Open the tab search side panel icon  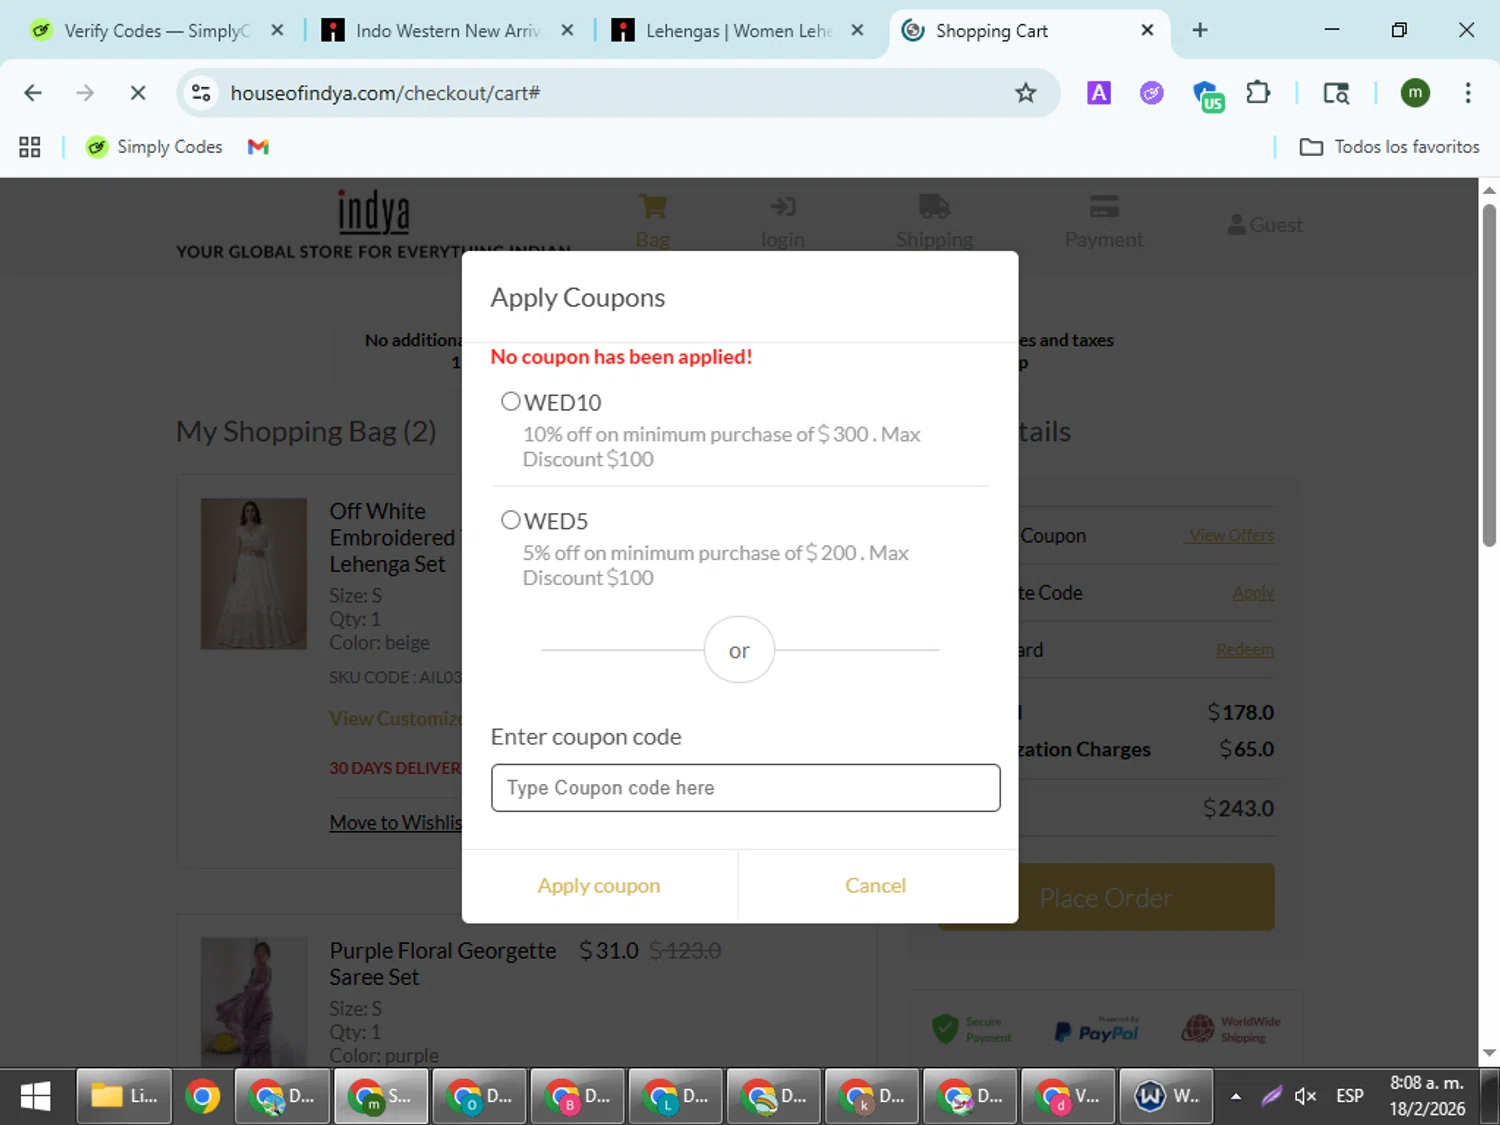[1336, 93]
